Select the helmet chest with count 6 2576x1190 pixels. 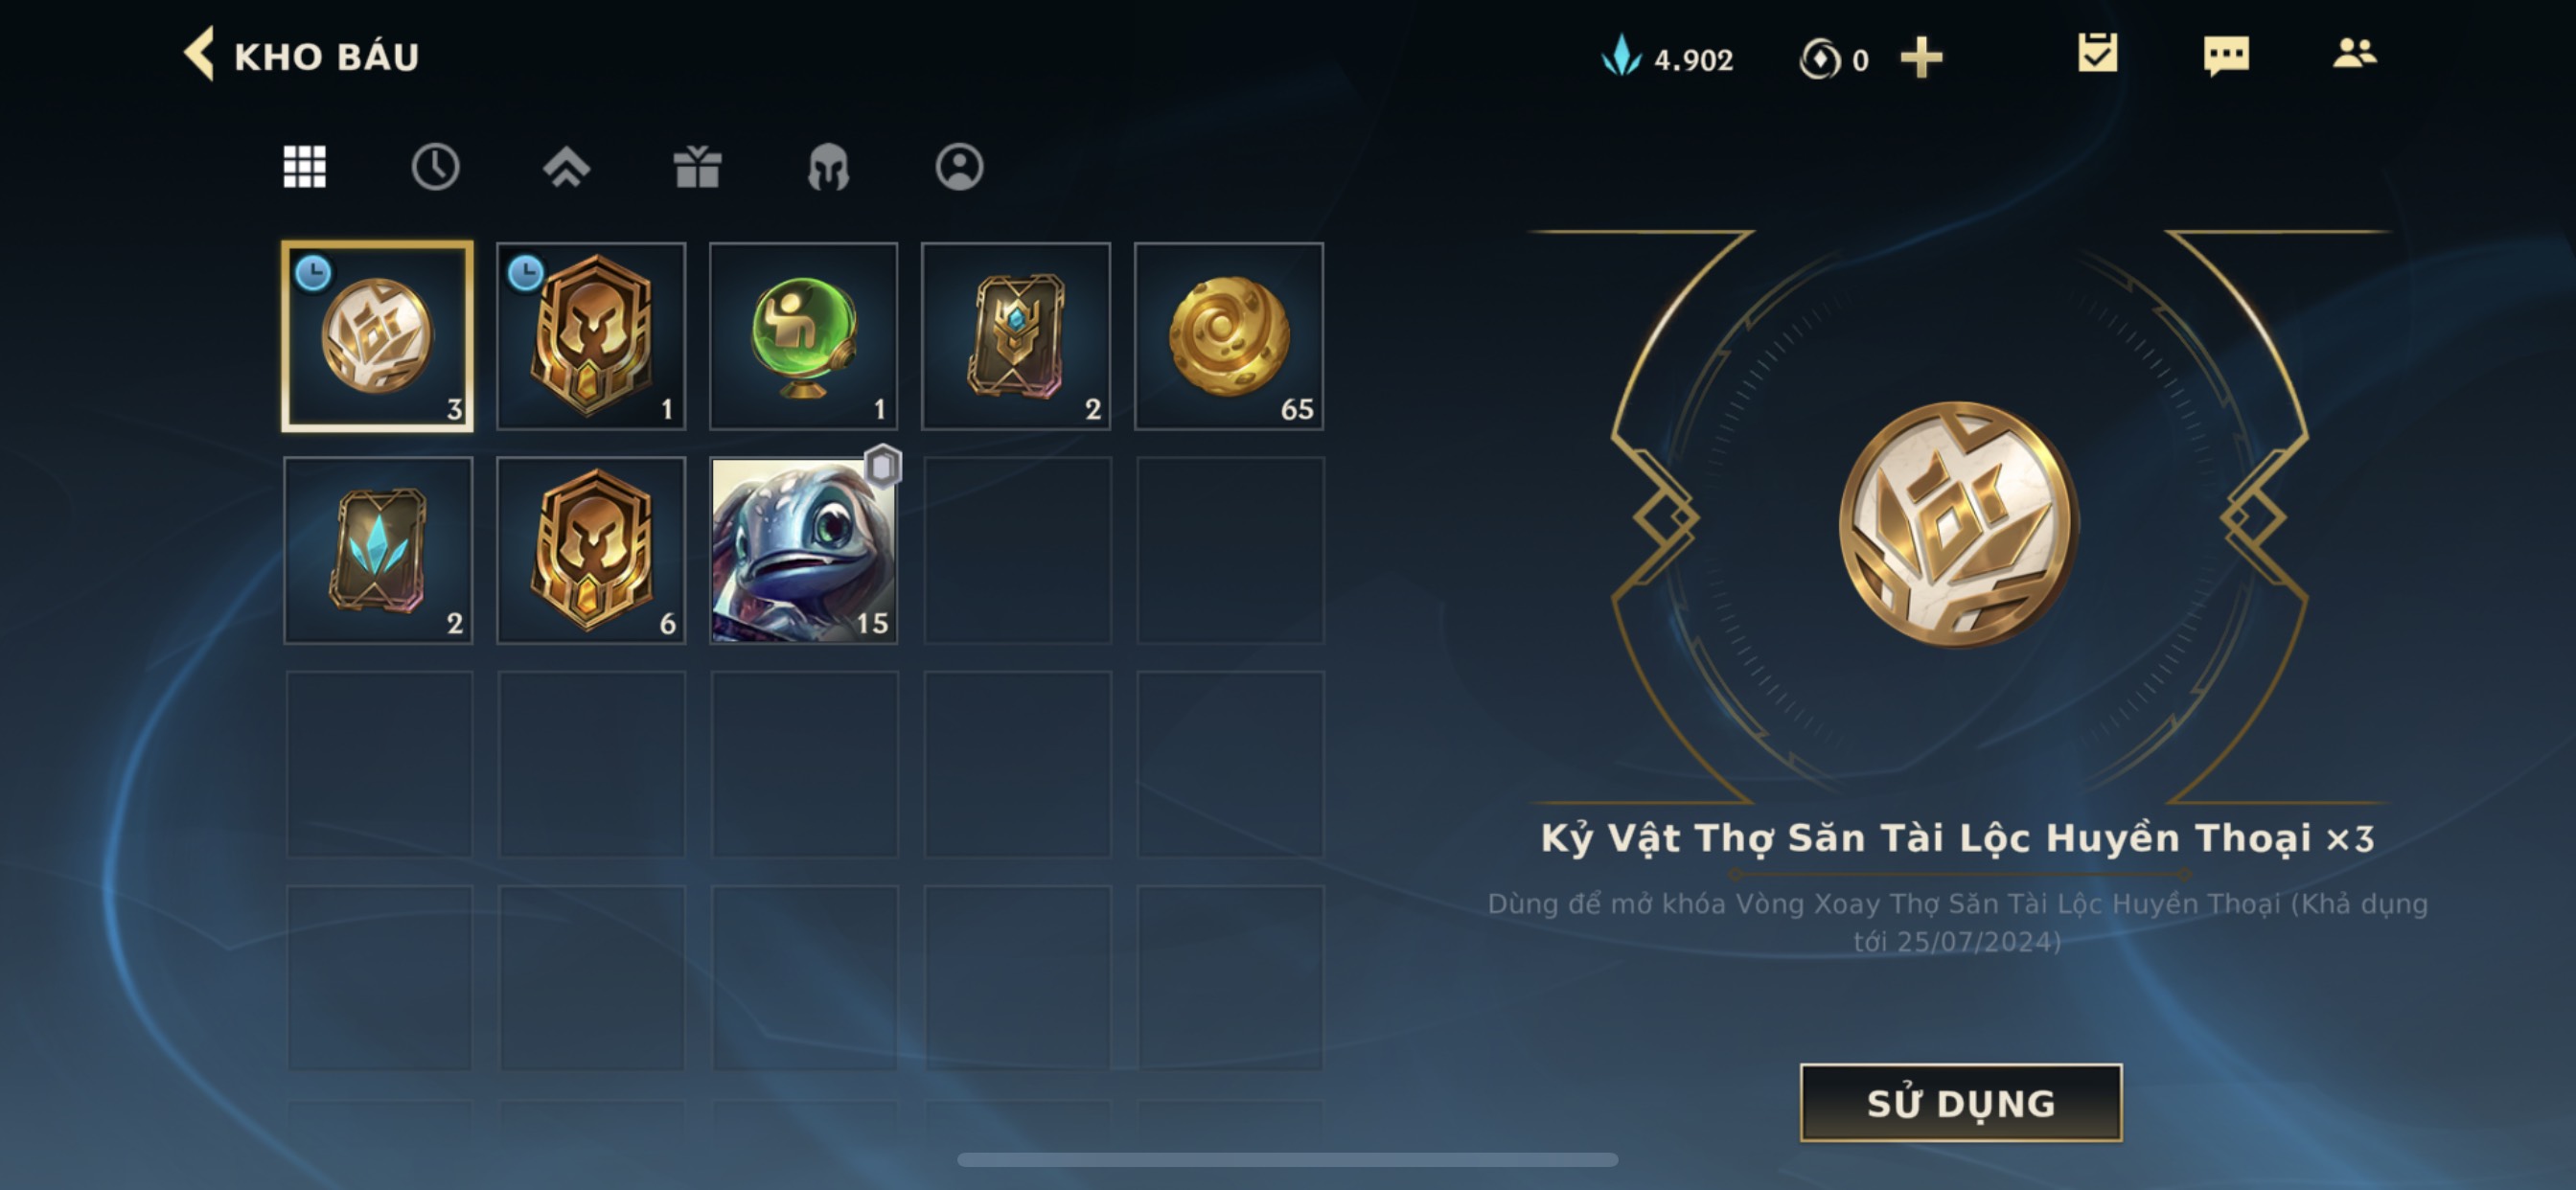pyautogui.click(x=591, y=550)
